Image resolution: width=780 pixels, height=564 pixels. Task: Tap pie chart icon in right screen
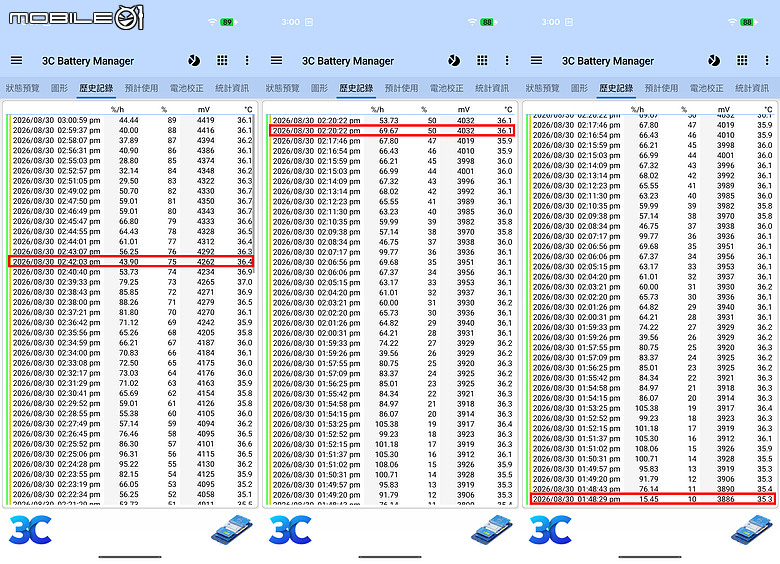pos(714,61)
